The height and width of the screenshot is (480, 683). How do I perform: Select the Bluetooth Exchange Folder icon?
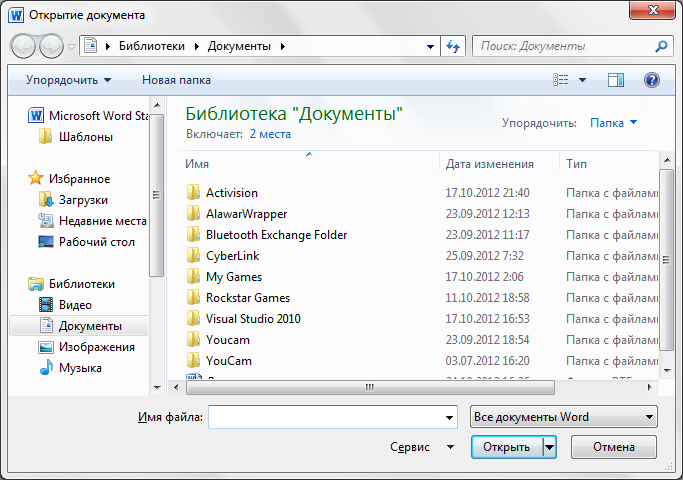(193, 234)
